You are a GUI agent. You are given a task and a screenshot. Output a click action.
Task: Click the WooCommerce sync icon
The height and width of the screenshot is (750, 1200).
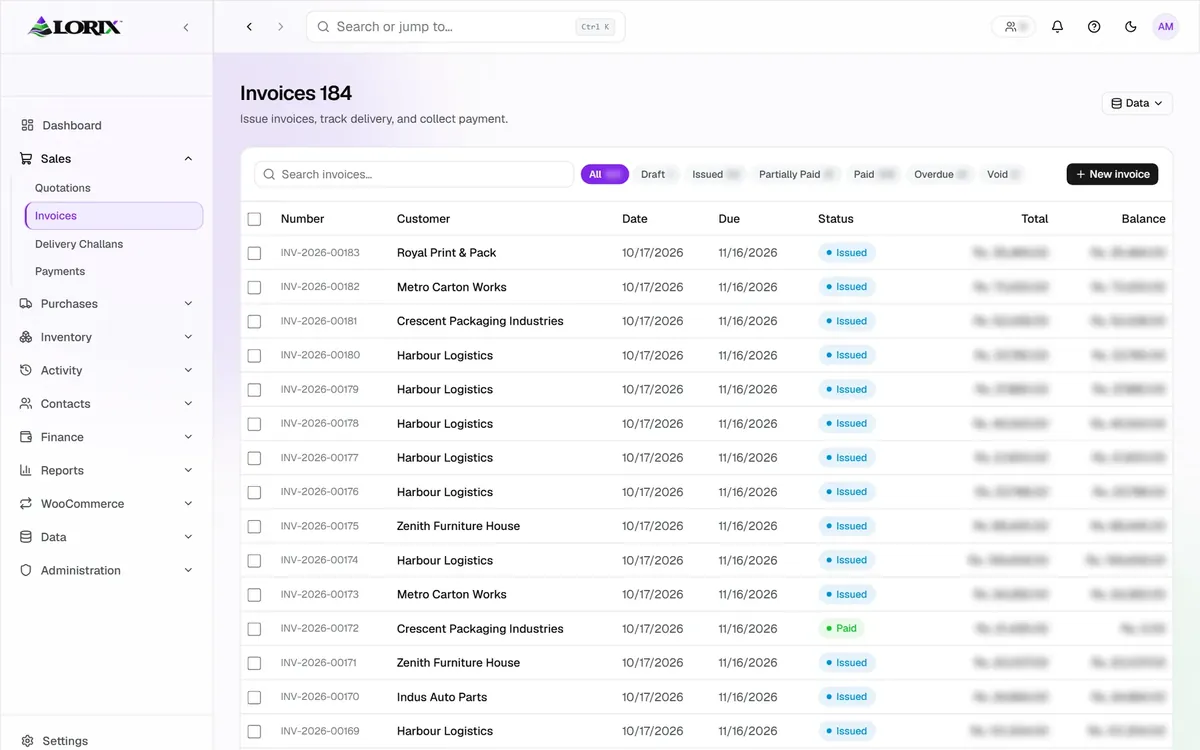tap(26, 503)
